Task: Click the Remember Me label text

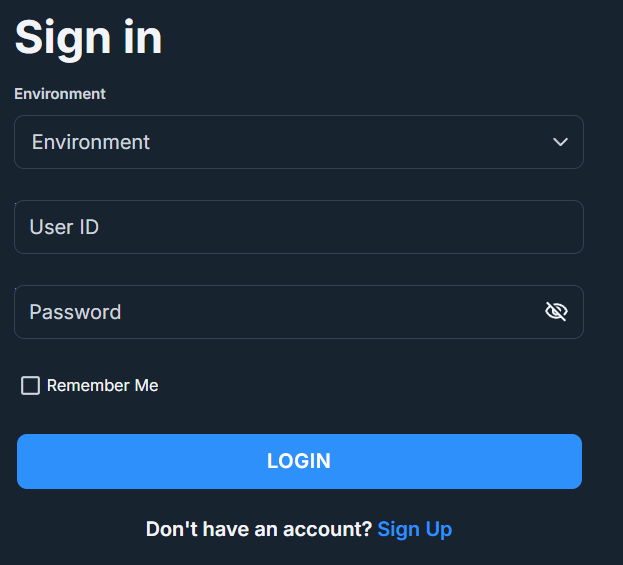Action: coord(103,385)
